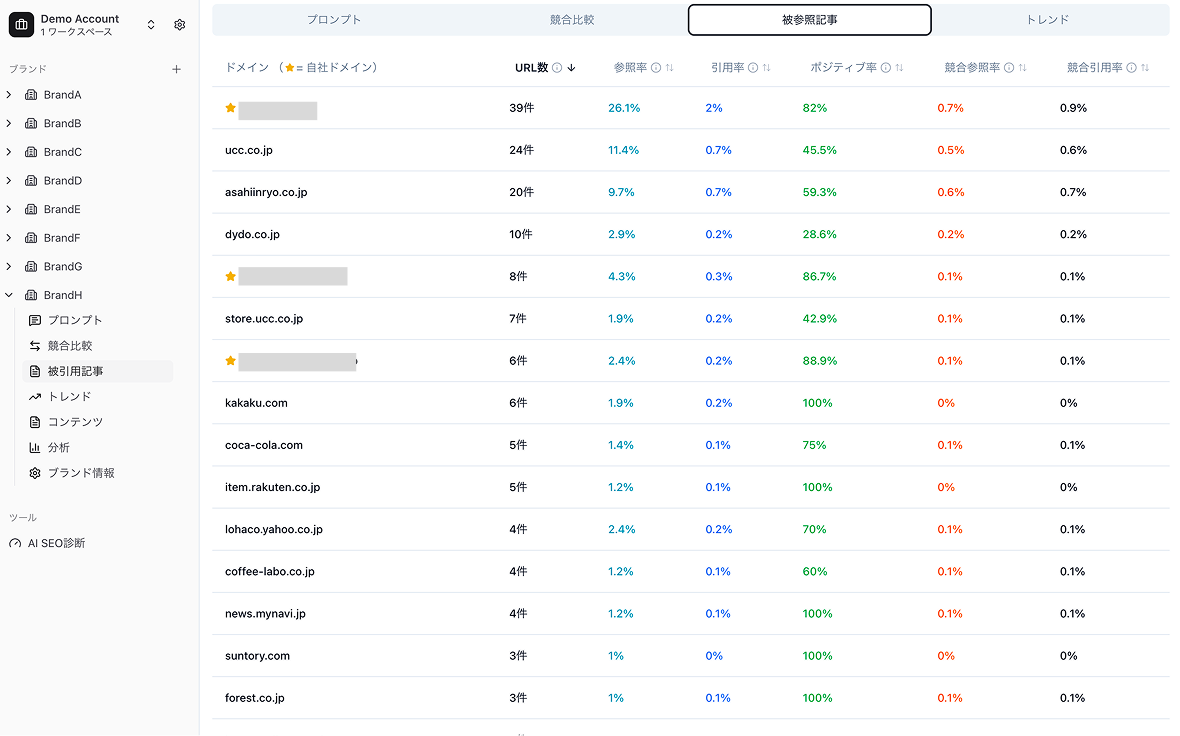Select the coffee-labo.co.jp domain
The height and width of the screenshot is (736, 1180).
click(269, 572)
